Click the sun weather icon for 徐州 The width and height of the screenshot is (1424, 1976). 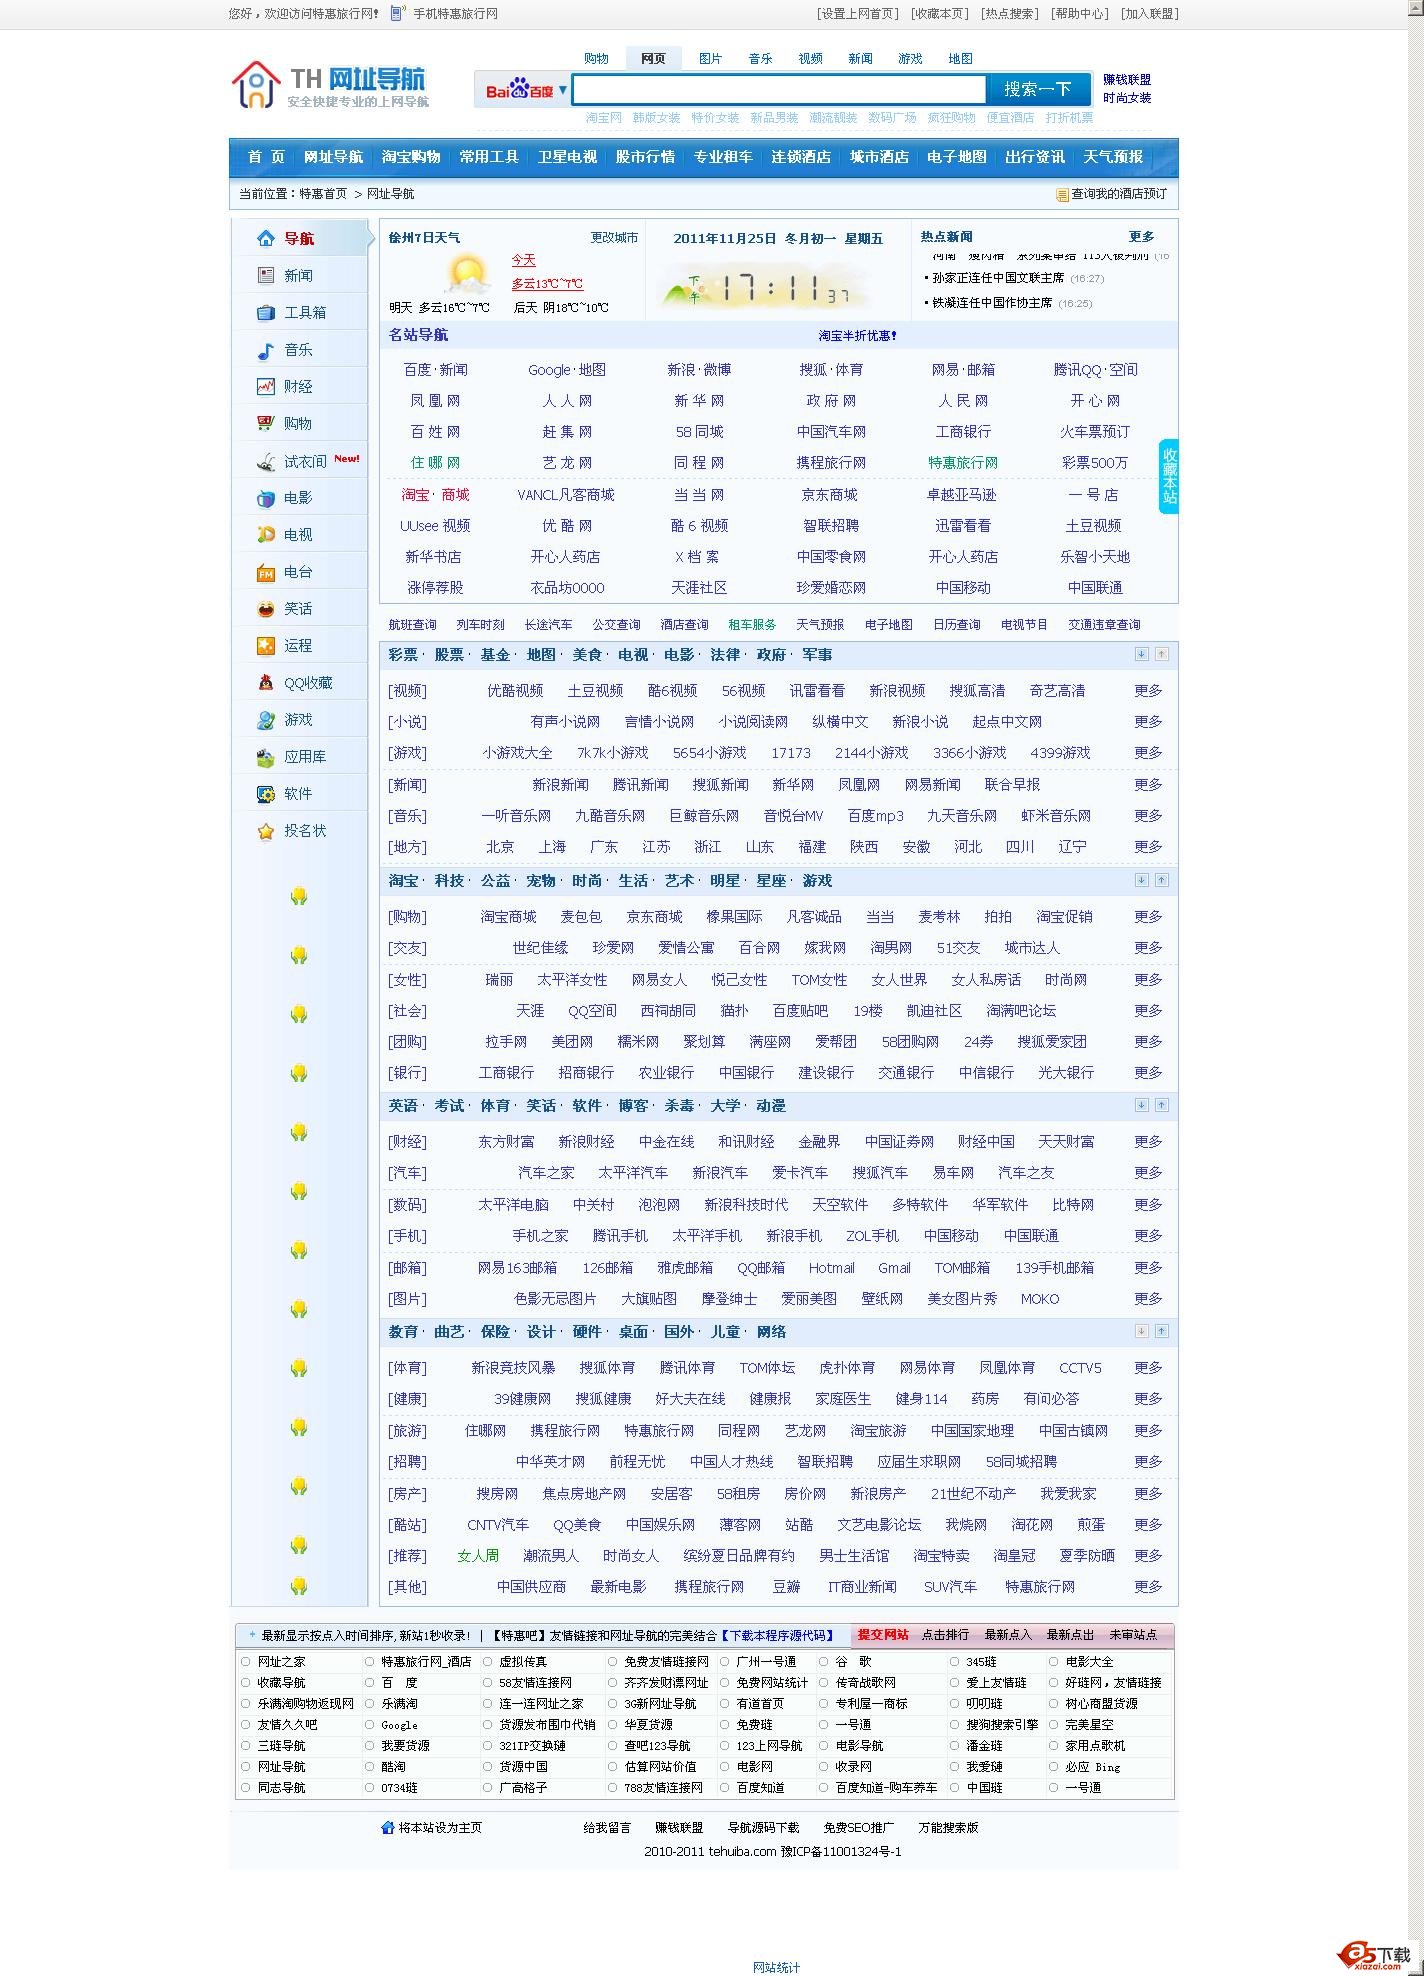click(x=468, y=273)
